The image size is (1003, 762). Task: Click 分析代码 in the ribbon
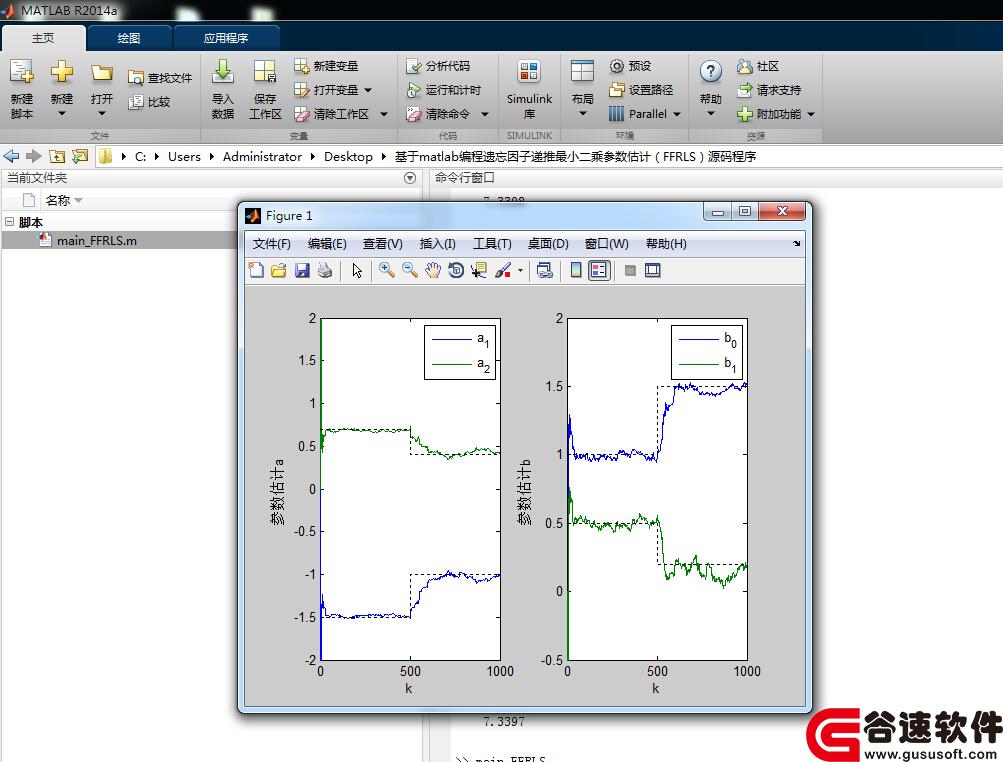click(438, 66)
